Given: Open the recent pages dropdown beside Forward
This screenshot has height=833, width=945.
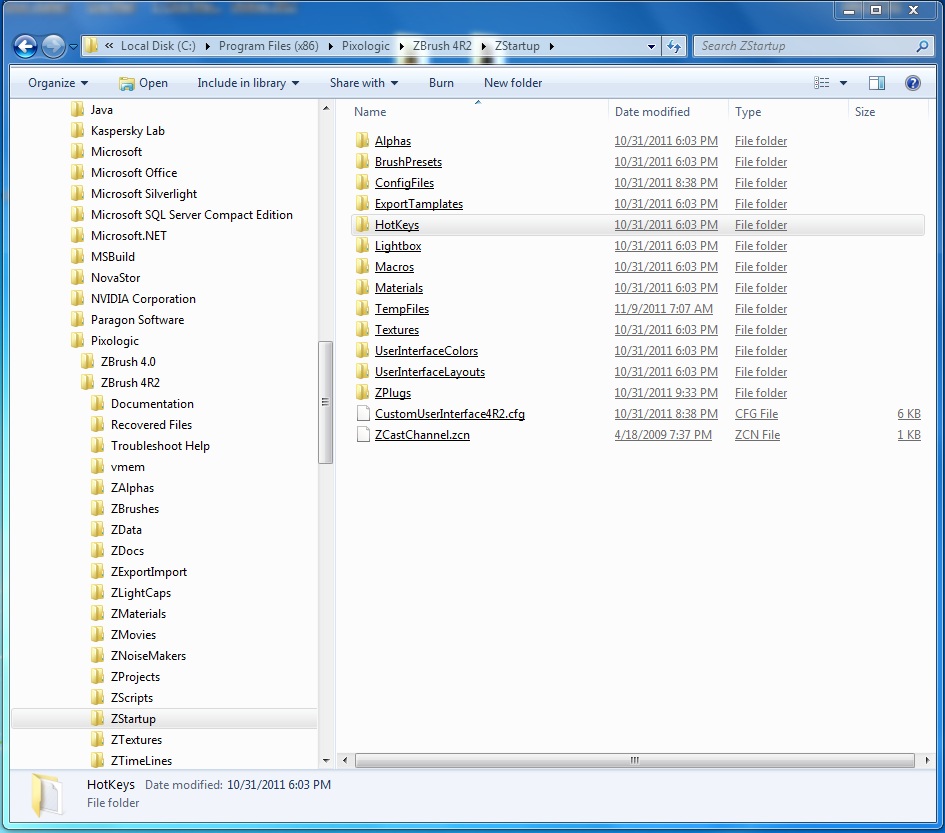Looking at the screenshot, I should pos(73,46).
